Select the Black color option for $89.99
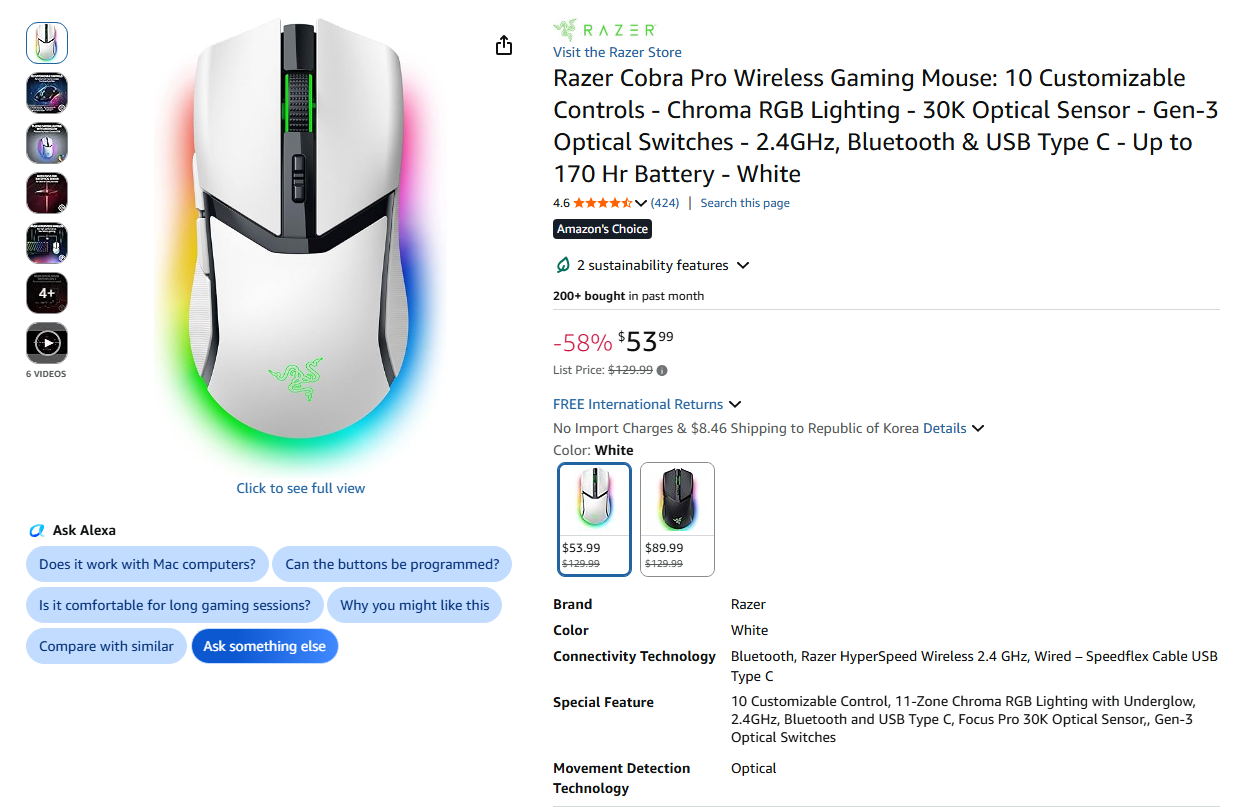1235x807 pixels. coord(678,519)
